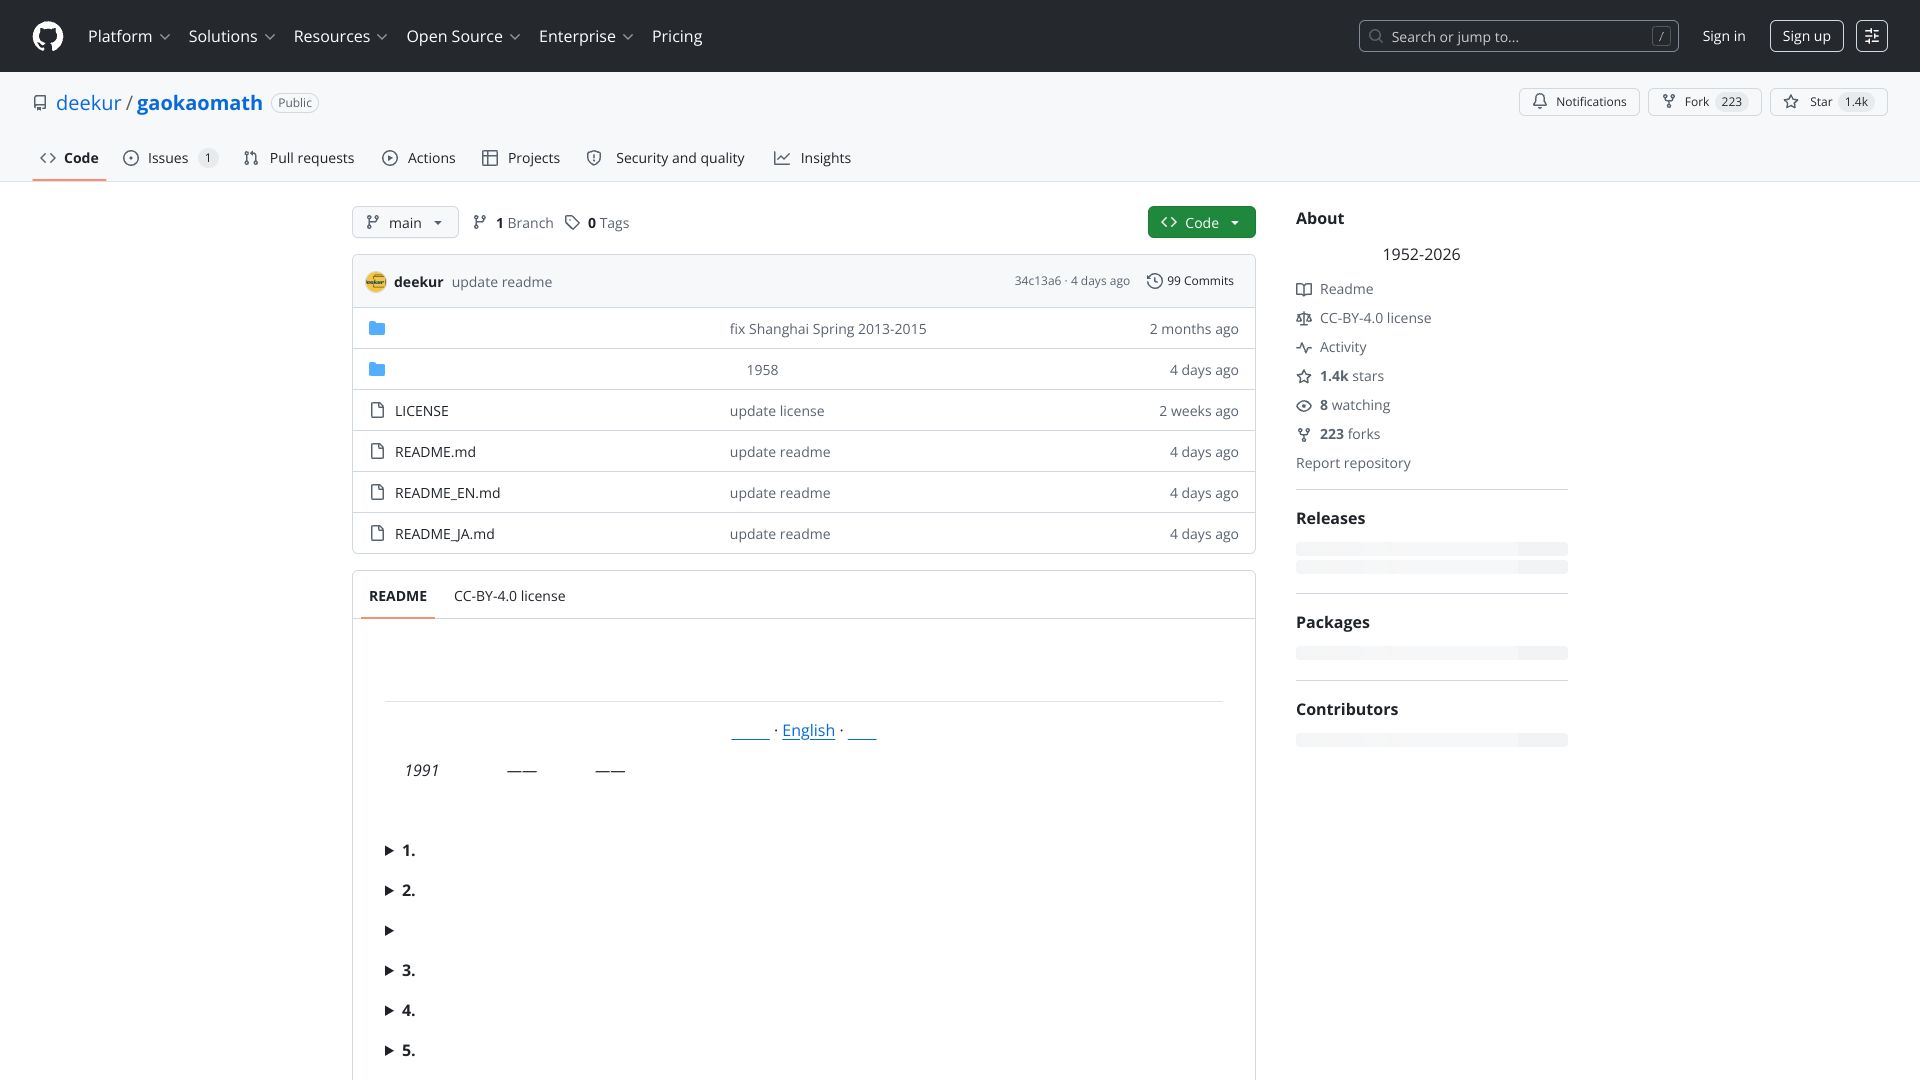Image resolution: width=1920 pixels, height=1080 pixels.
Task: Open the Releases section heading
Action: [1330, 518]
